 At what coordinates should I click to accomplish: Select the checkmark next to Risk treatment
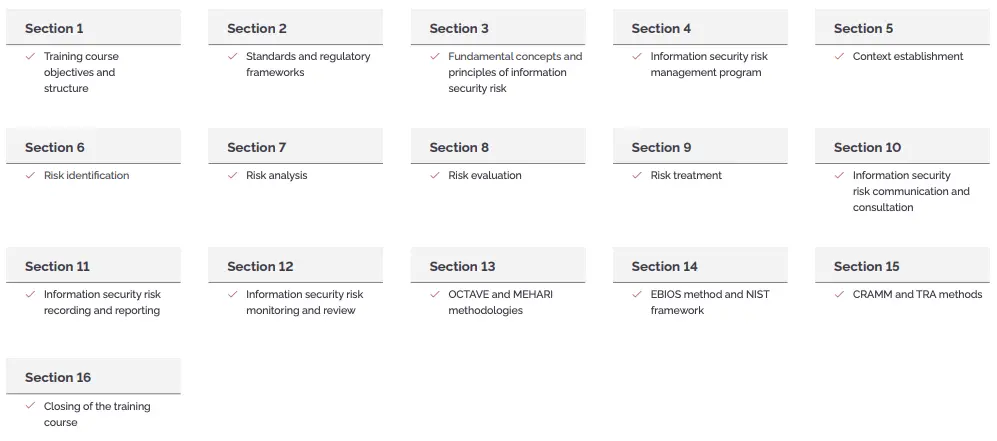pyautogui.click(x=636, y=175)
